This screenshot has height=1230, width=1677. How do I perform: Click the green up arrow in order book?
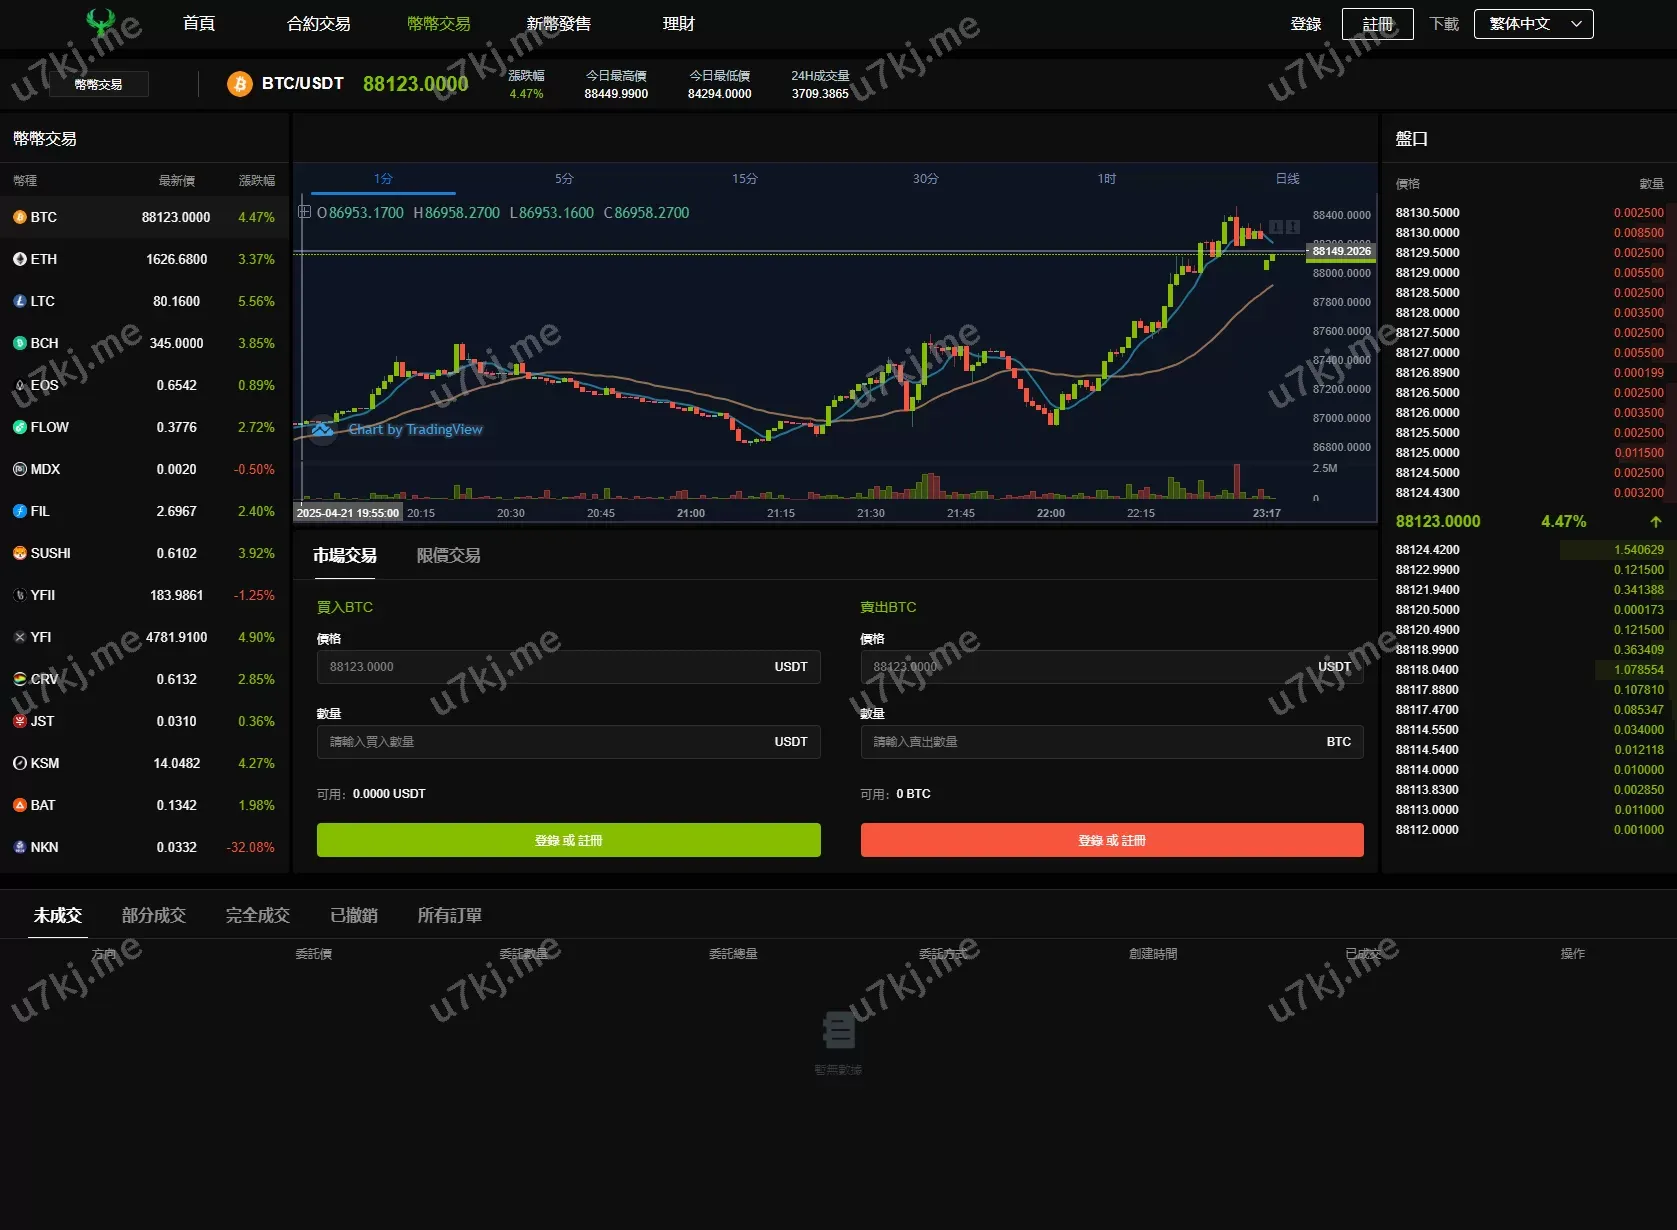pos(1655,522)
